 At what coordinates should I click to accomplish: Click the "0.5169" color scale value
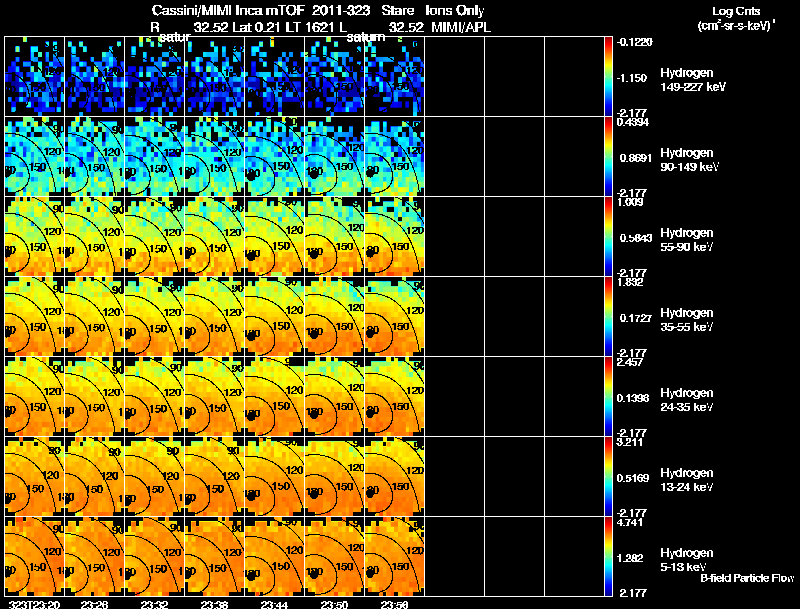point(633,478)
